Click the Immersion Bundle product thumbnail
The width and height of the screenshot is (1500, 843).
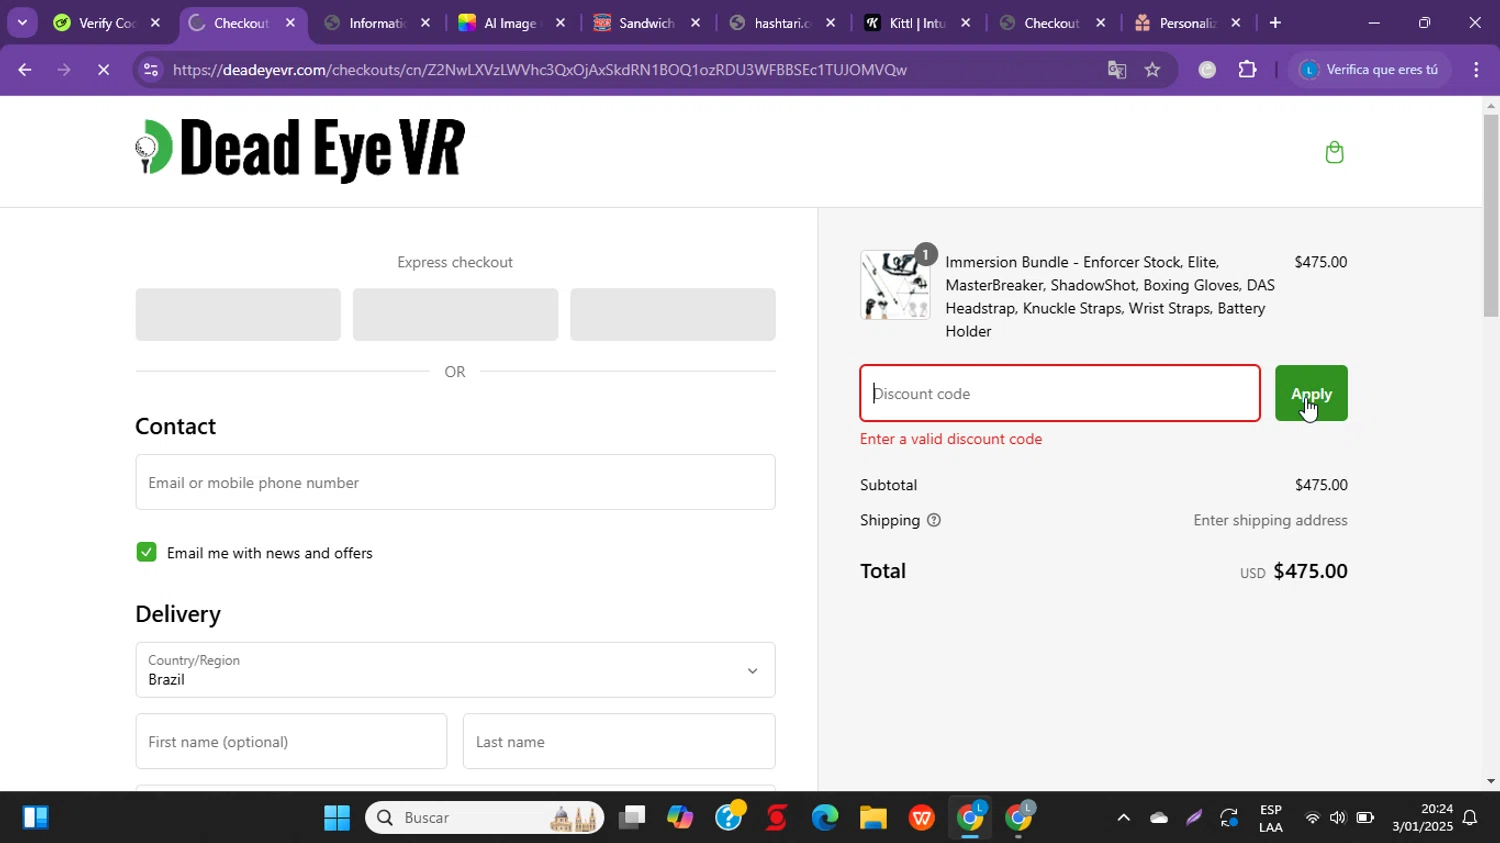click(895, 285)
